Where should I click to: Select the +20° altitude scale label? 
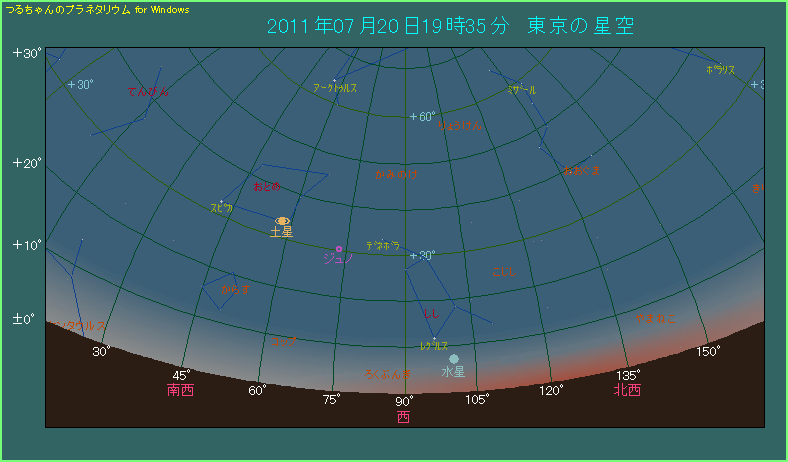(26, 163)
